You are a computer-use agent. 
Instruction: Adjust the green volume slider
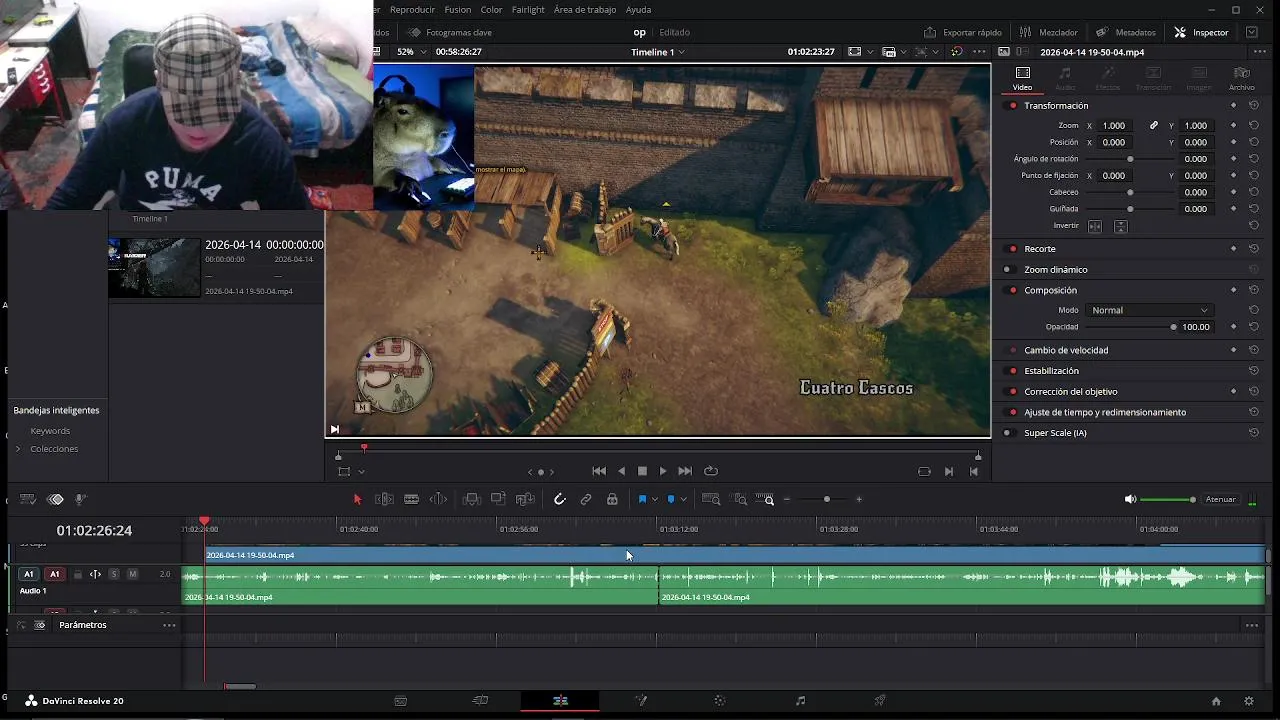point(1168,499)
